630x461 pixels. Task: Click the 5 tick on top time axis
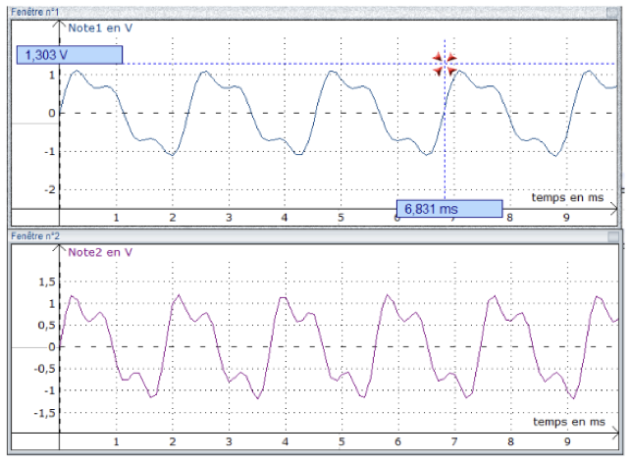pos(341,217)
